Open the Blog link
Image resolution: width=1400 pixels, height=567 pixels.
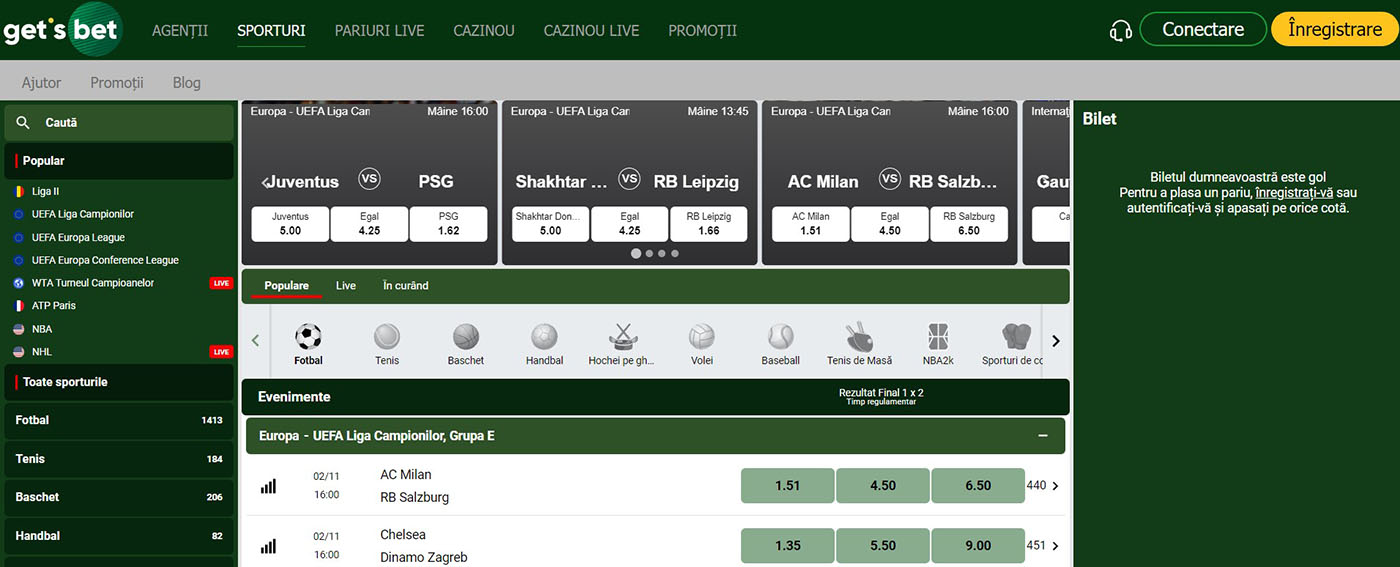pos(187,83)
